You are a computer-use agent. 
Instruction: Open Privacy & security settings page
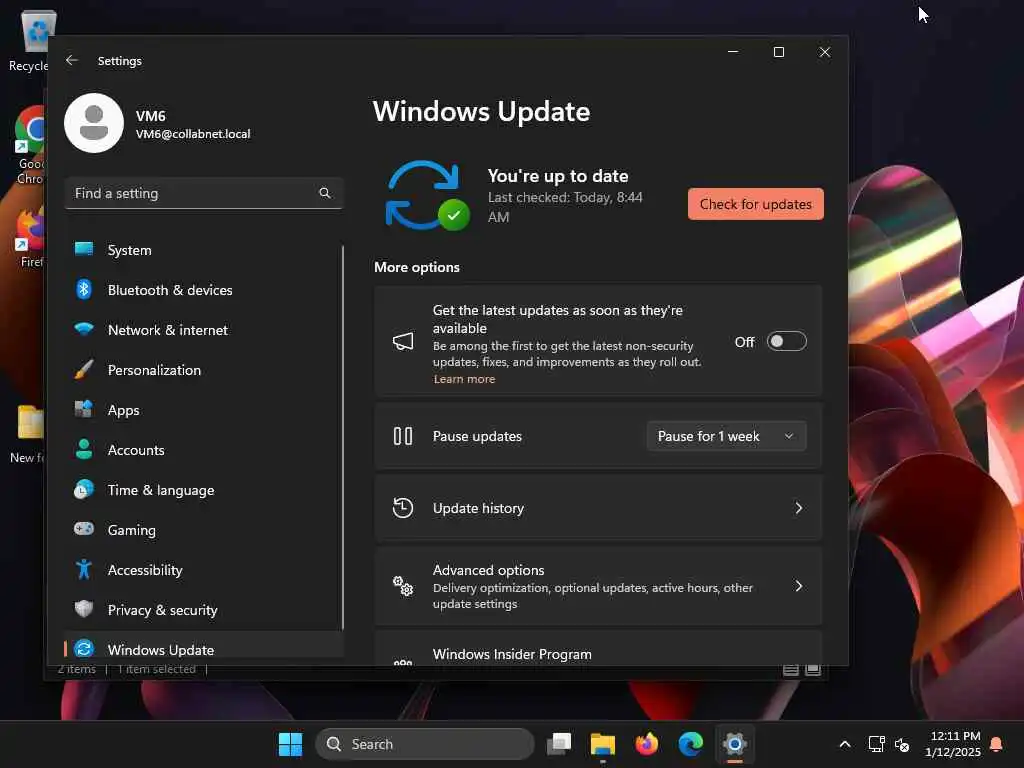(x=204, y=609)
